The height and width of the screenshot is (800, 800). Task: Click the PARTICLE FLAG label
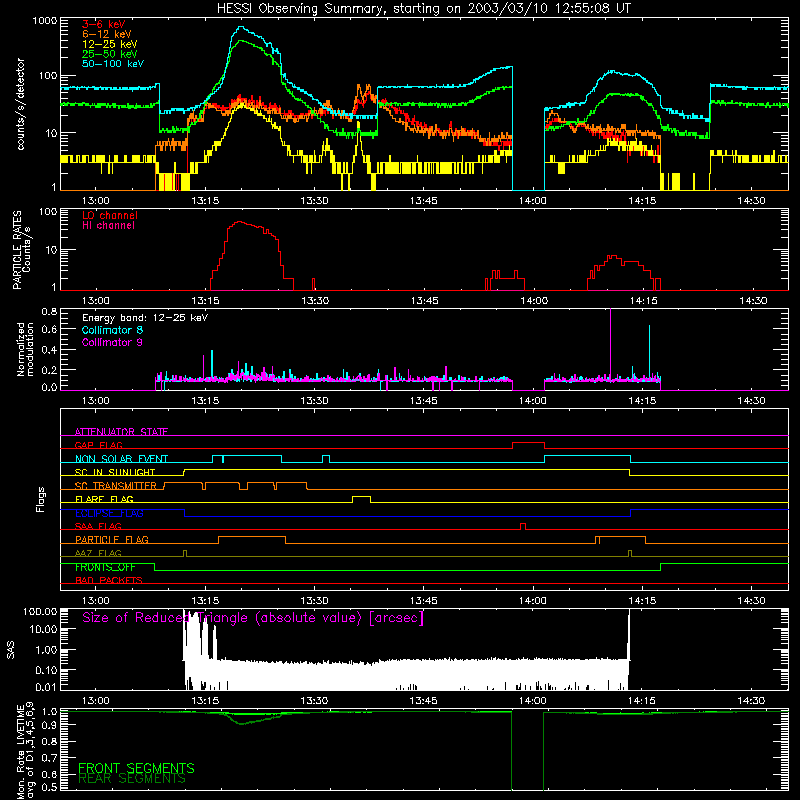112,539
